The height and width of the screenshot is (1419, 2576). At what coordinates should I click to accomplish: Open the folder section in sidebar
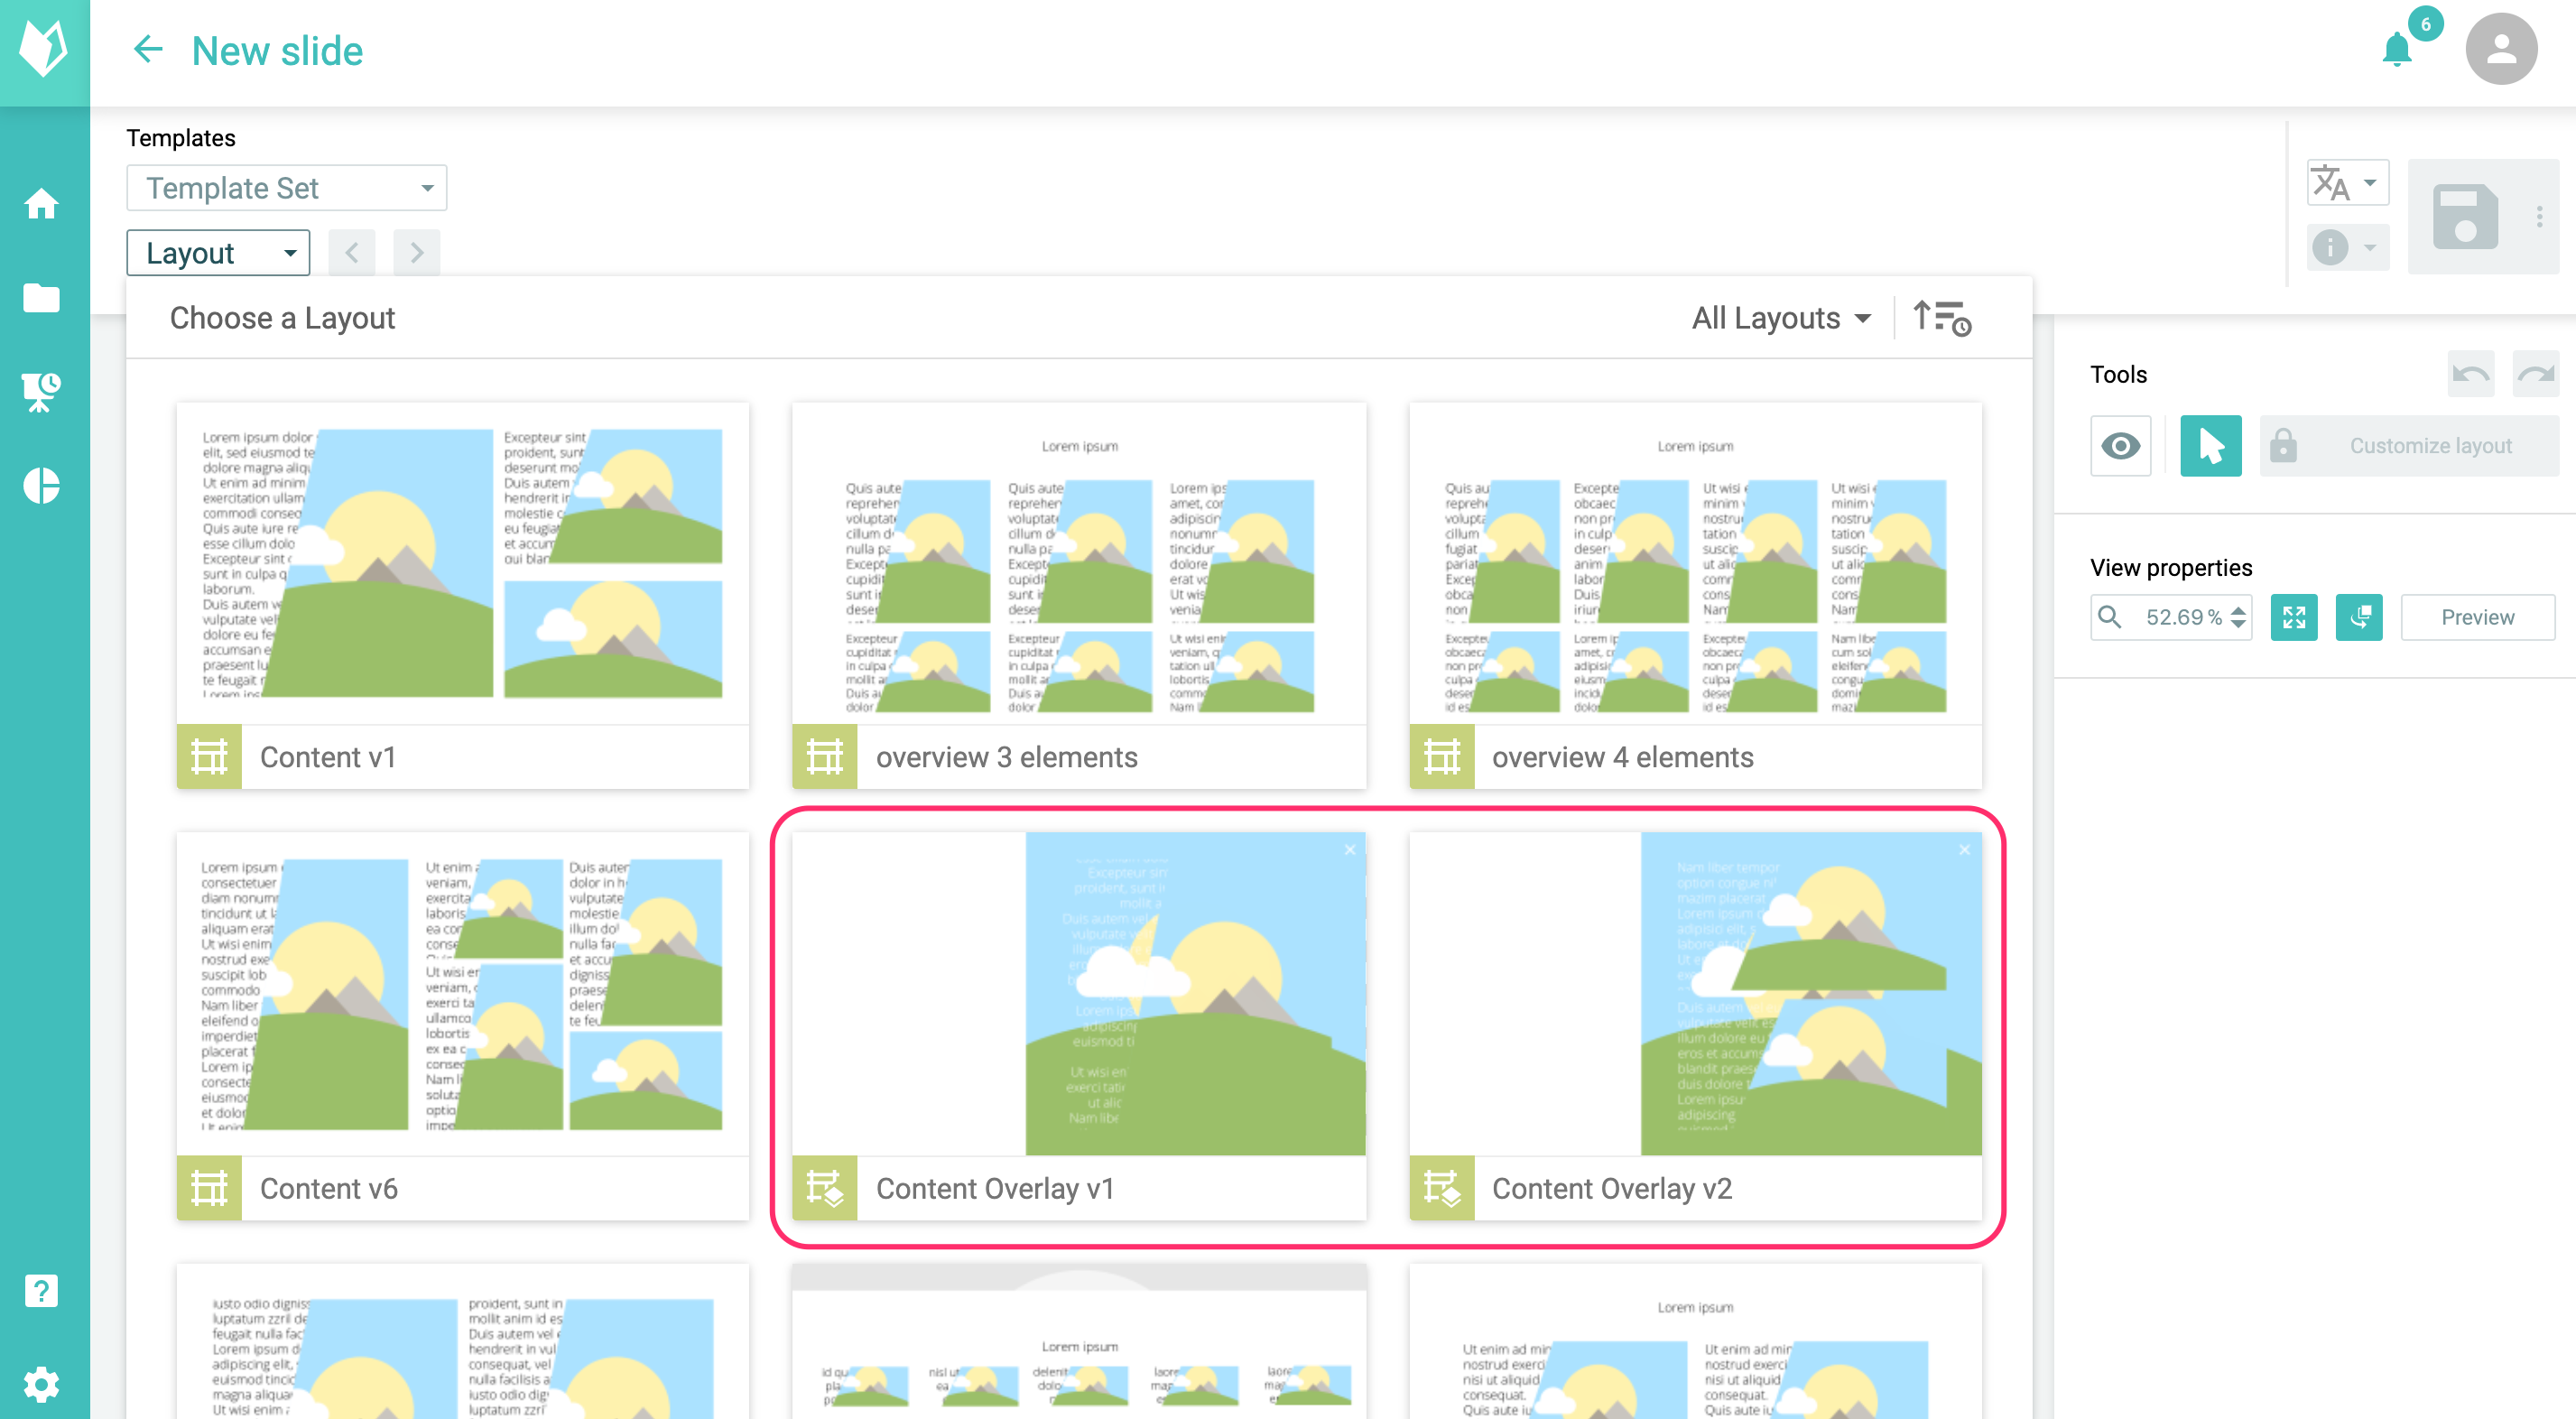(41, 297)
